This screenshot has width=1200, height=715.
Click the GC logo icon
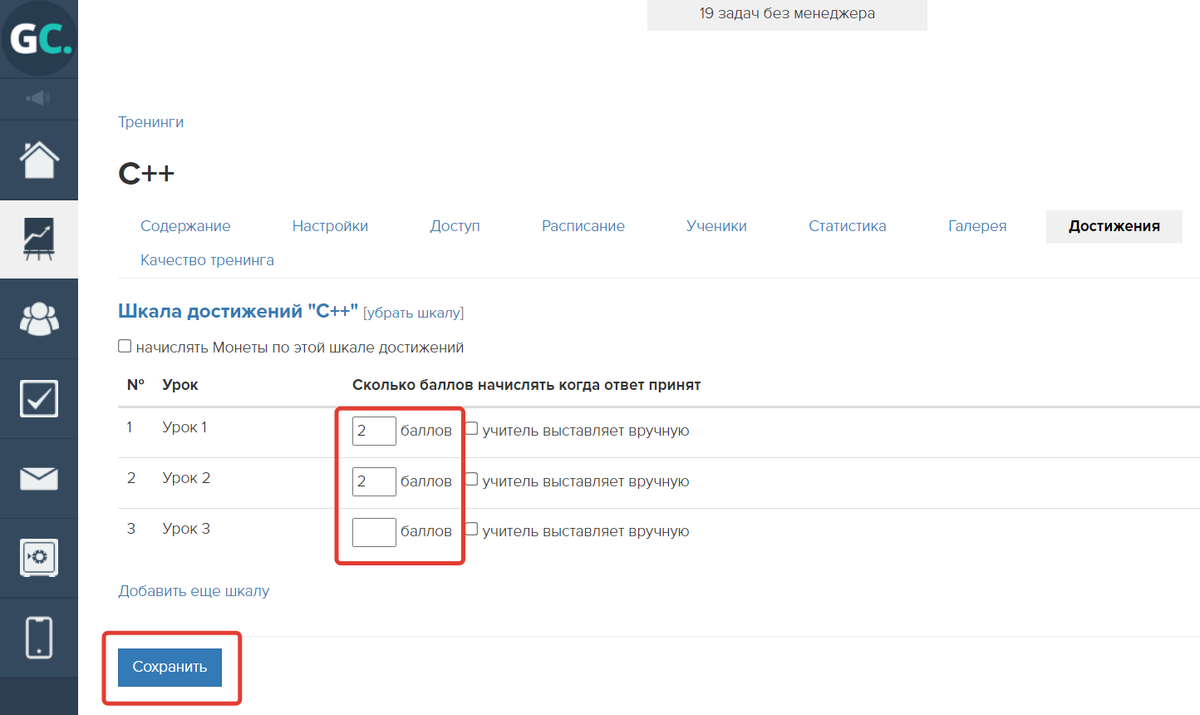coord(39,38)
